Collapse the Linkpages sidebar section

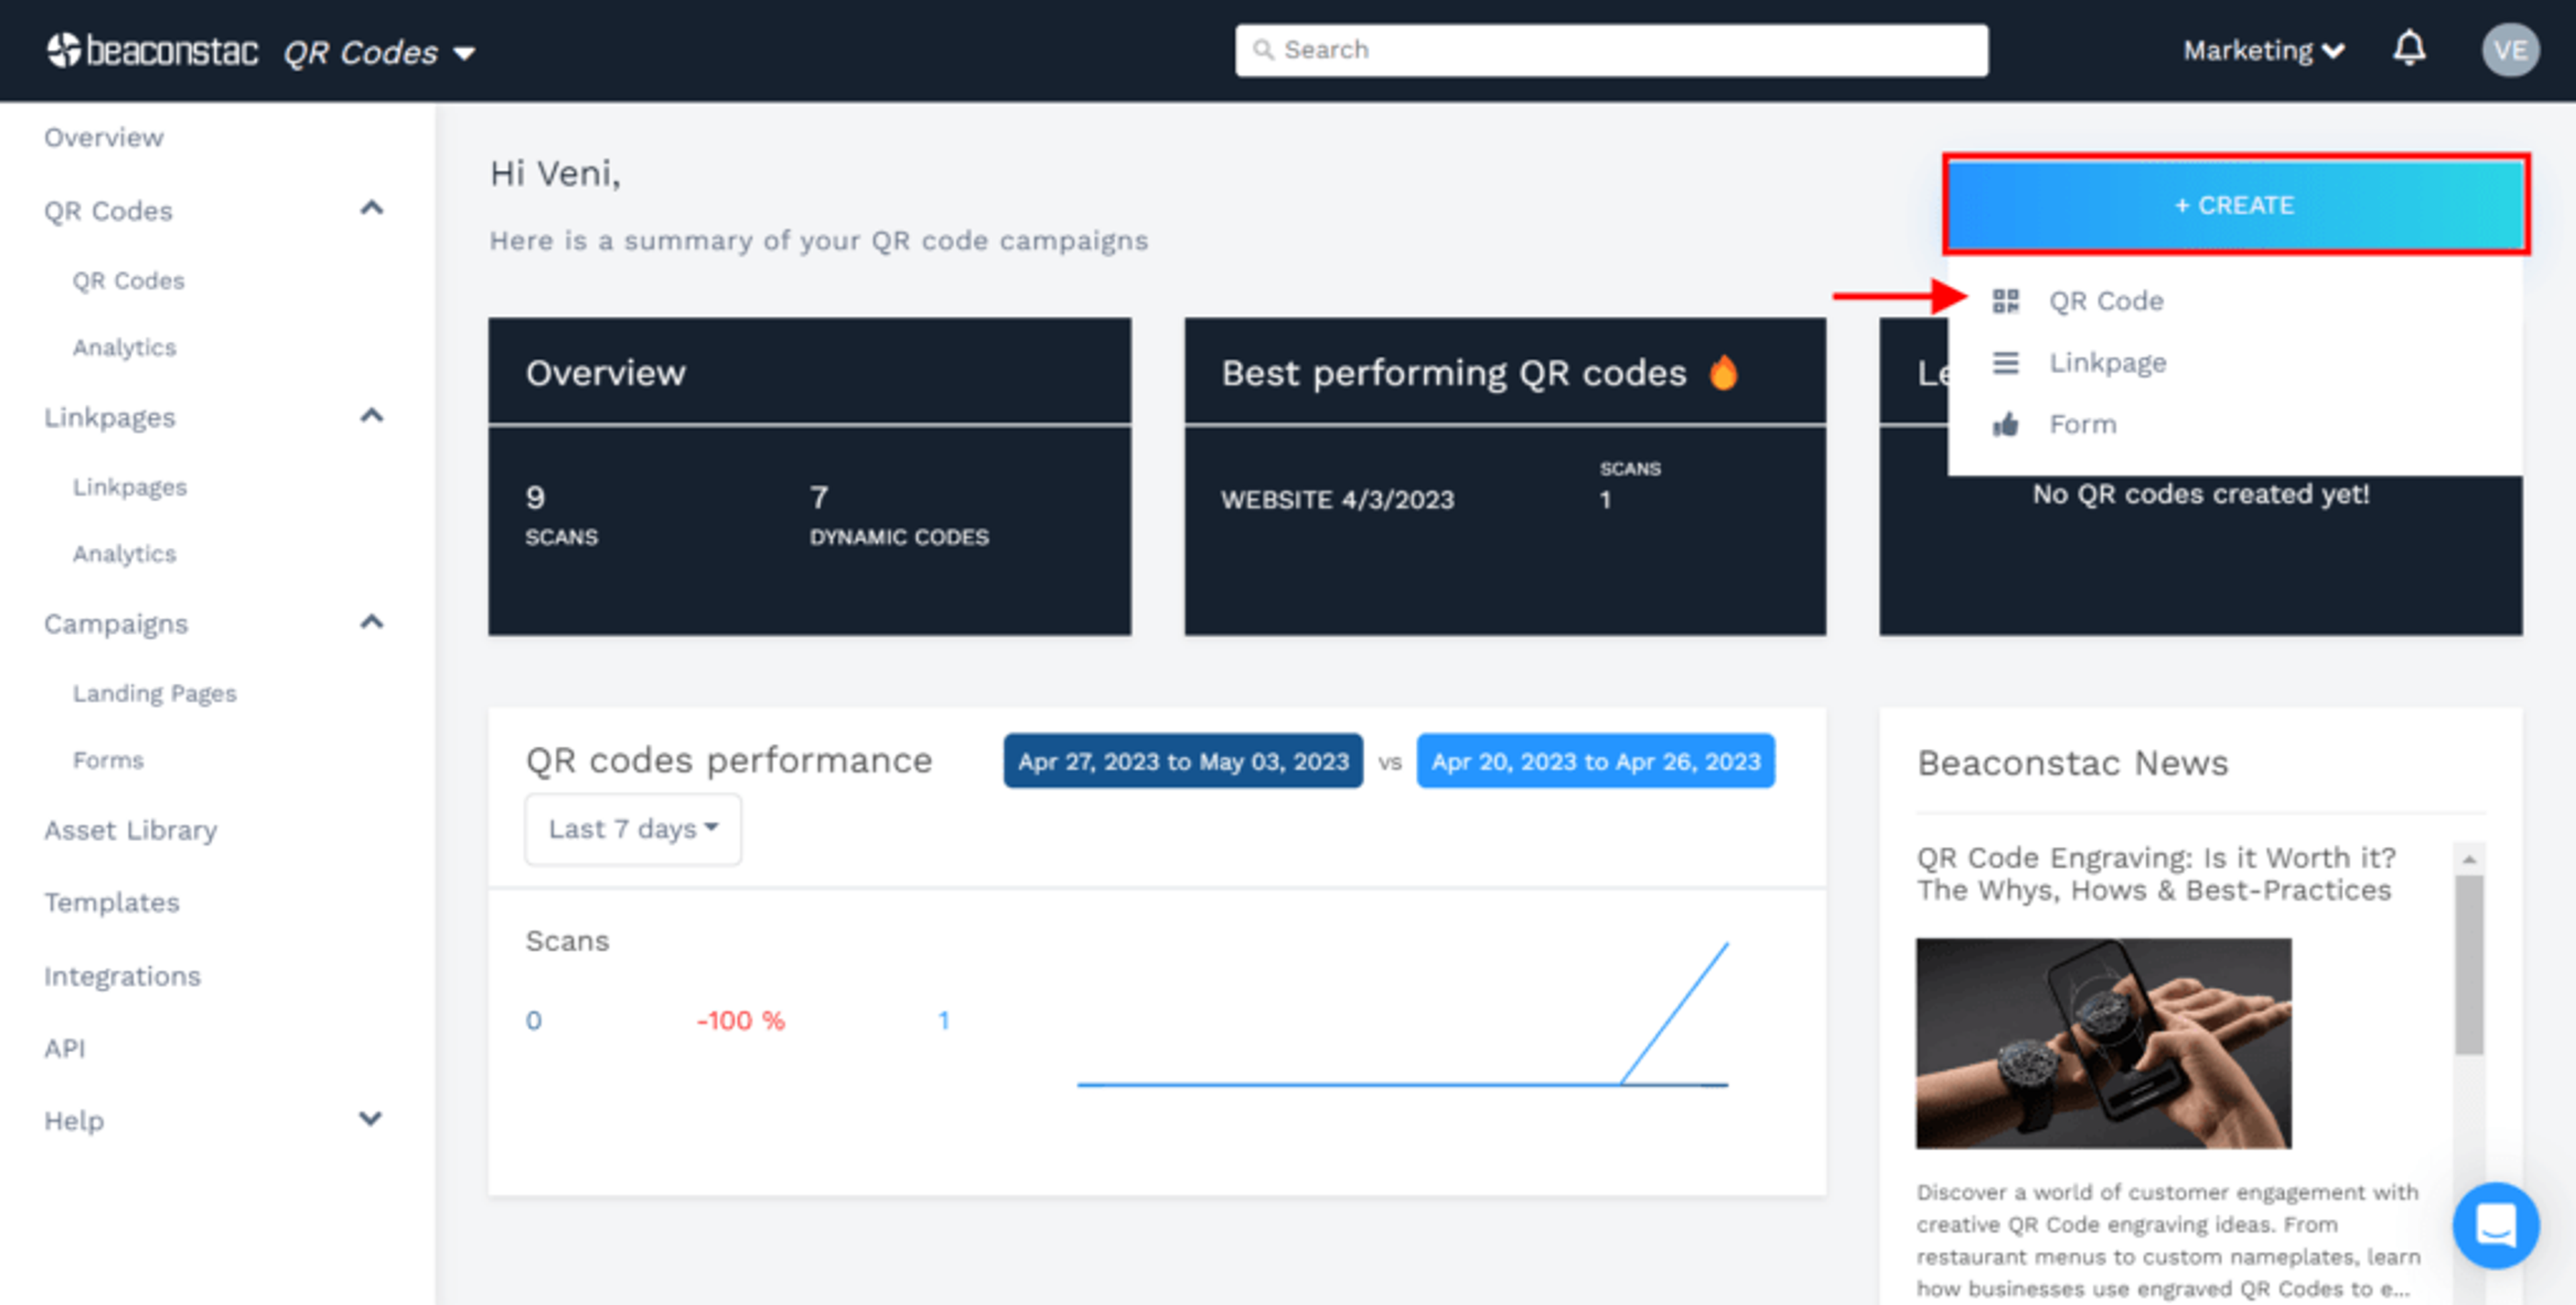click(x=371, y=416)
